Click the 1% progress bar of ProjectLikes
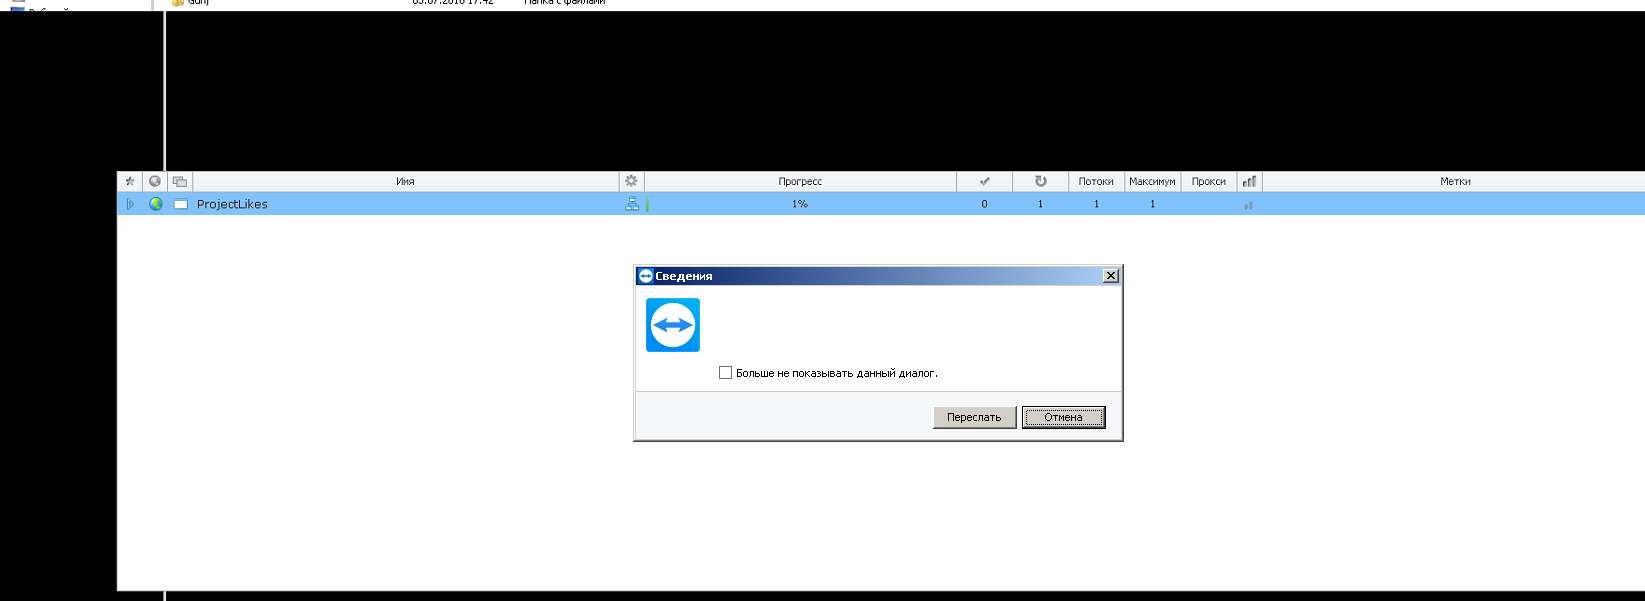Screen dimensions: 1645x601 800,204
